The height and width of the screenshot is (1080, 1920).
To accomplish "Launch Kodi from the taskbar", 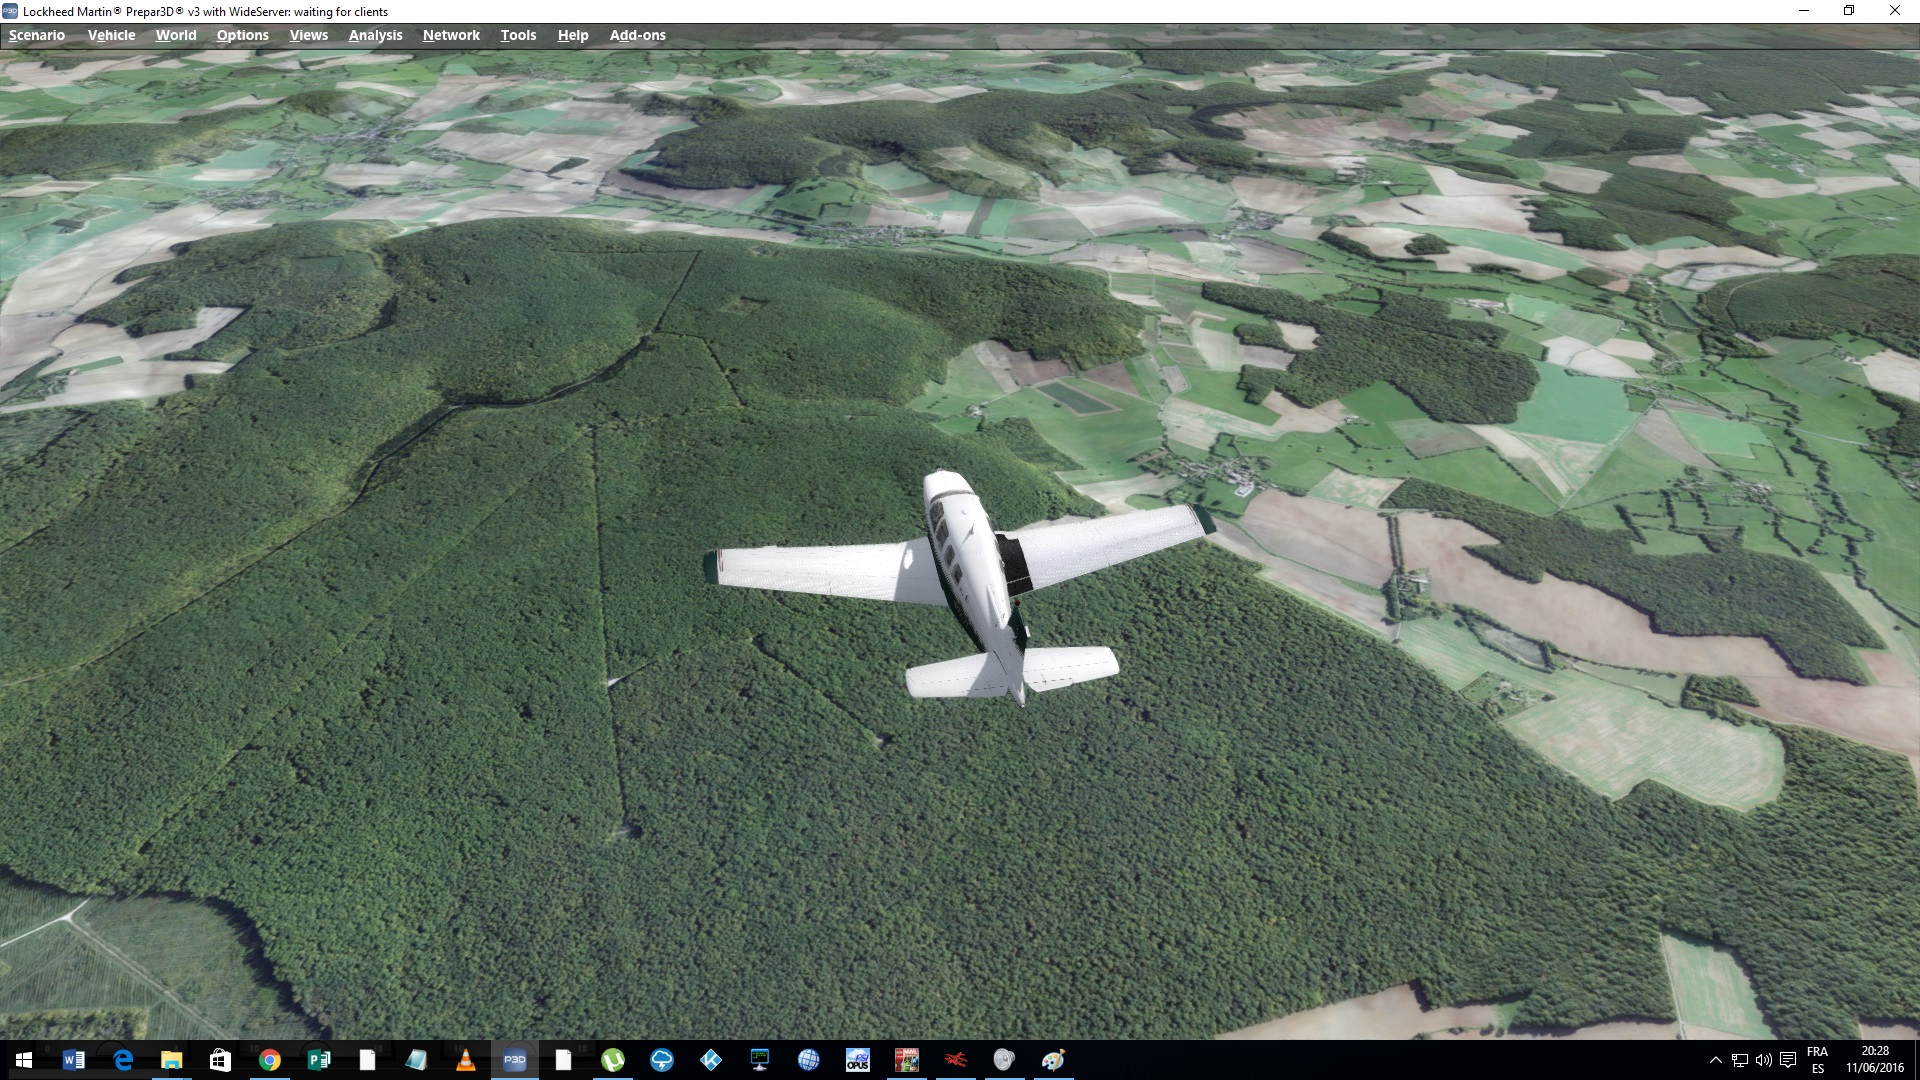I will 710,1060.
